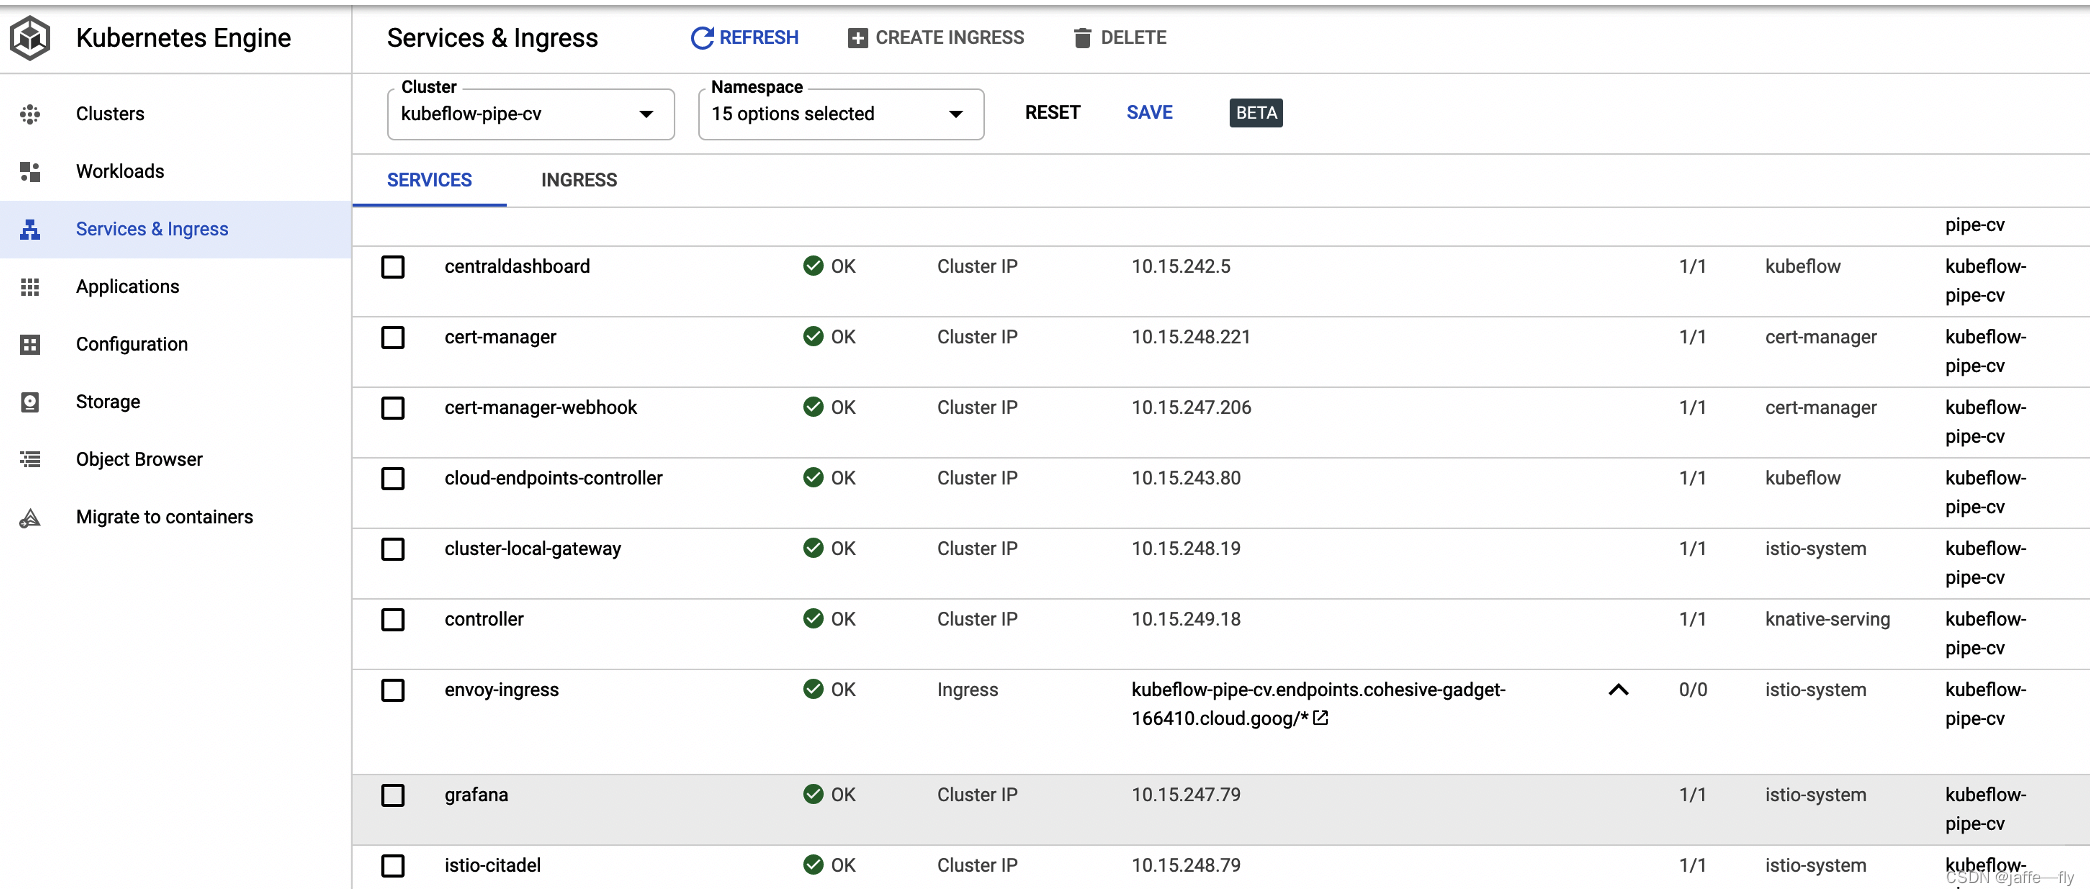Check the controller service checkbox
This screenshot has width=2090, height=896.
(x=393, y=619)
